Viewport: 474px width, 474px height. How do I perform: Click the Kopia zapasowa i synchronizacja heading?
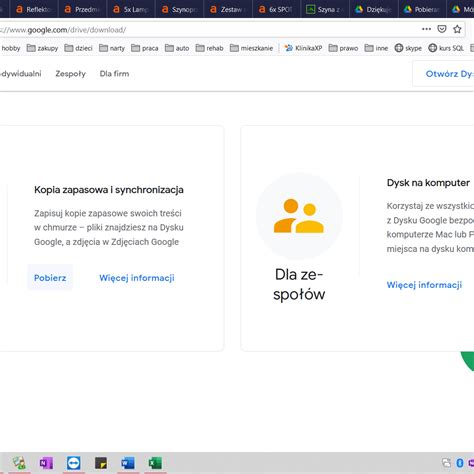pos(109,190)
